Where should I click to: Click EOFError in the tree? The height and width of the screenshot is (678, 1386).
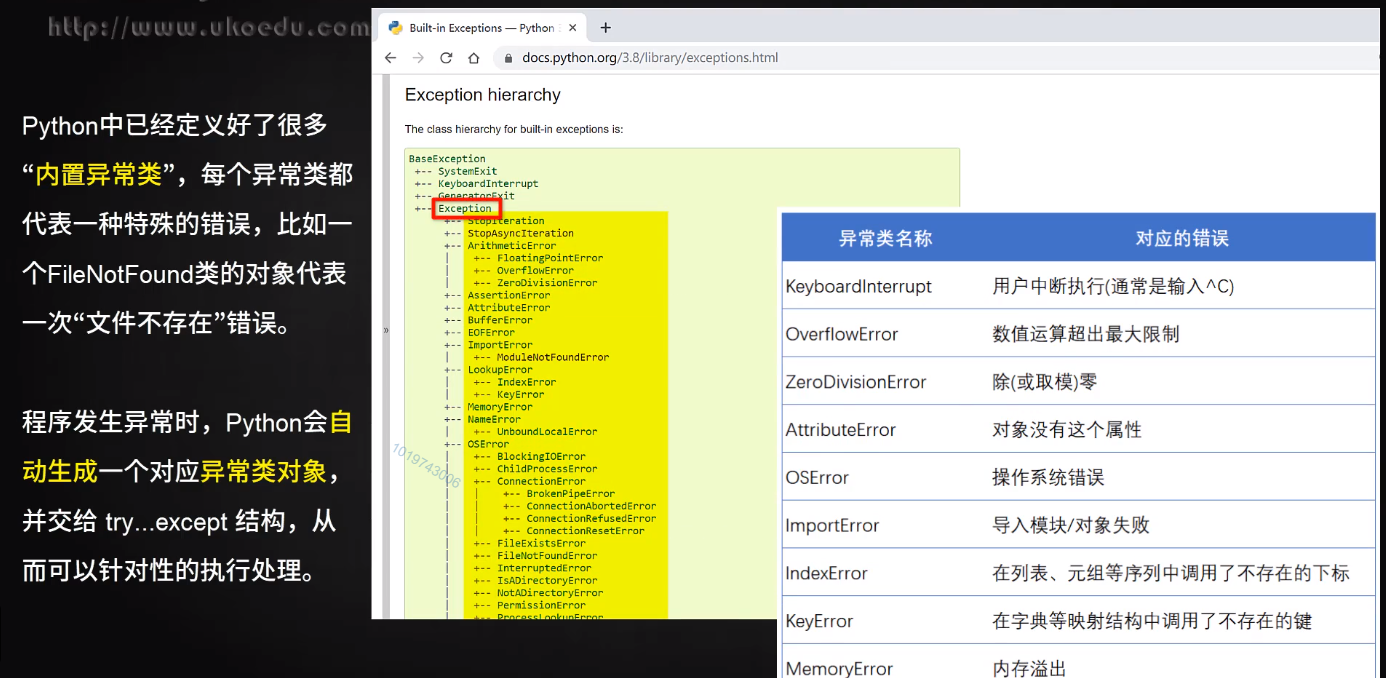click(491, 333)
